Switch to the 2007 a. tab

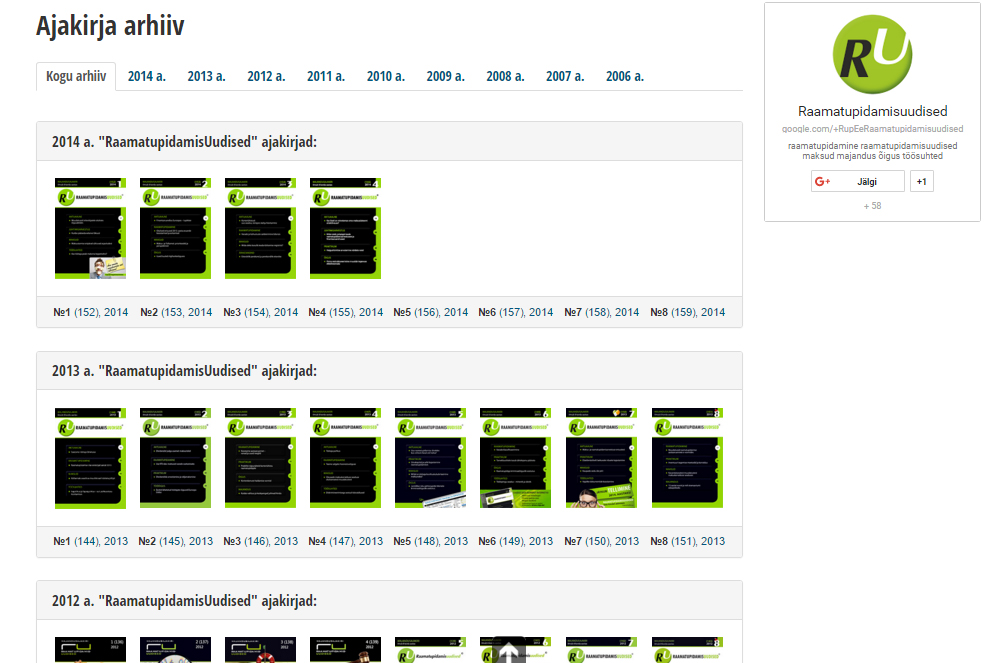565,76
